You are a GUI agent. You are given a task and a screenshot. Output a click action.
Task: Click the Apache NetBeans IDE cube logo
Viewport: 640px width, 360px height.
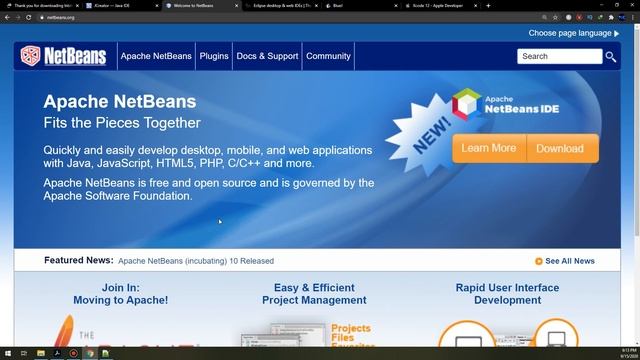(x=467, y=104)
